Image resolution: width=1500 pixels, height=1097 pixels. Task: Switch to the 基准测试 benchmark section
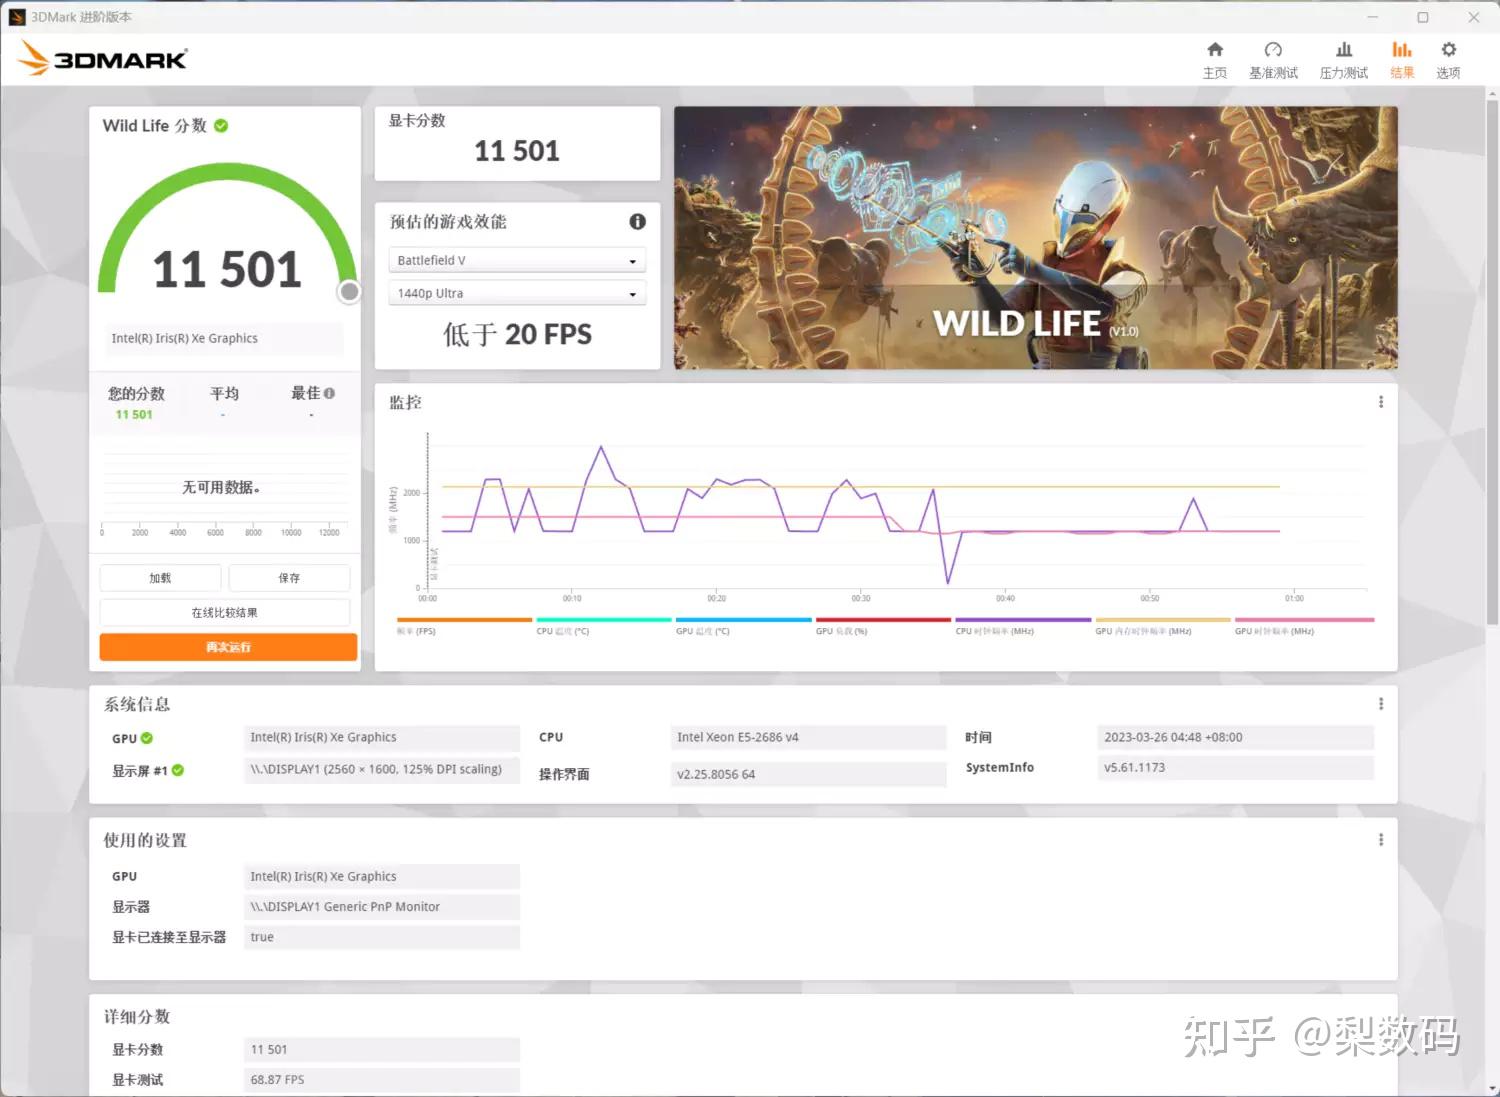[x=1273, y=58]
